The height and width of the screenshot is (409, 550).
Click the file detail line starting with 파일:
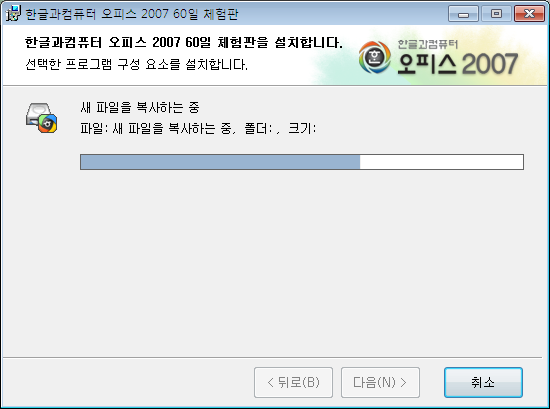coord(198,128)
